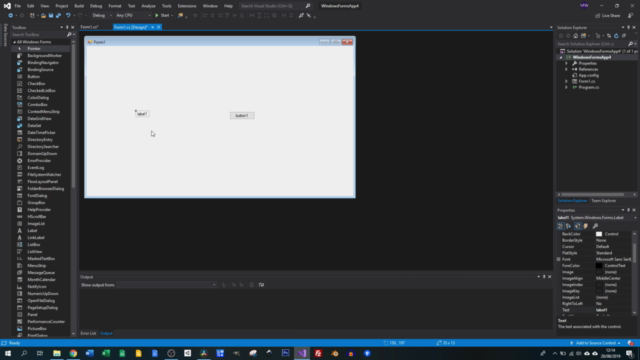Expand the Font property row
Image resolution: width=640 pixels, height=360 pixels.
click(559, 259)
